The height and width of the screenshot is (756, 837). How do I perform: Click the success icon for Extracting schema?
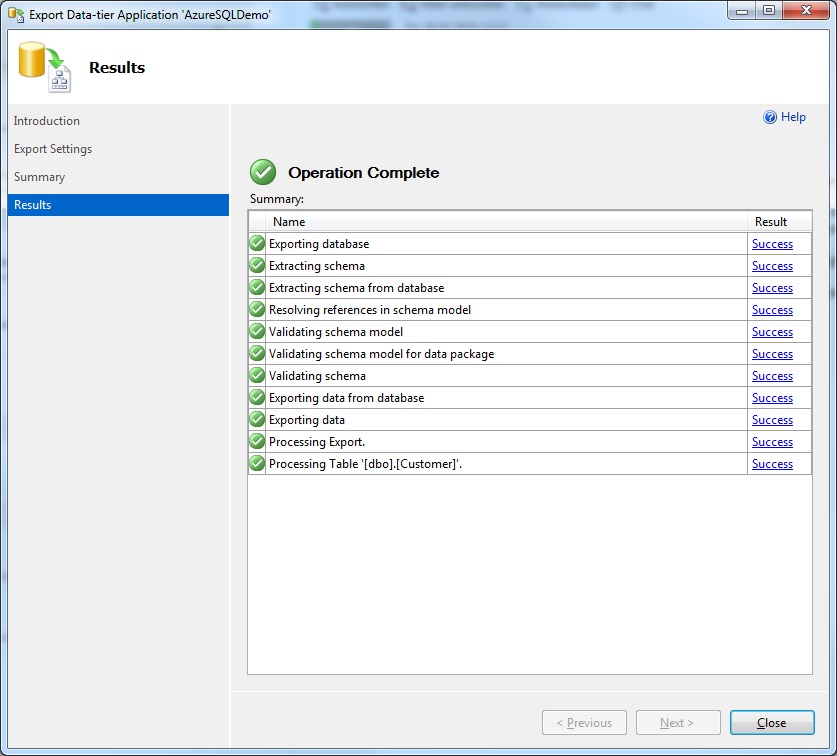257,266
